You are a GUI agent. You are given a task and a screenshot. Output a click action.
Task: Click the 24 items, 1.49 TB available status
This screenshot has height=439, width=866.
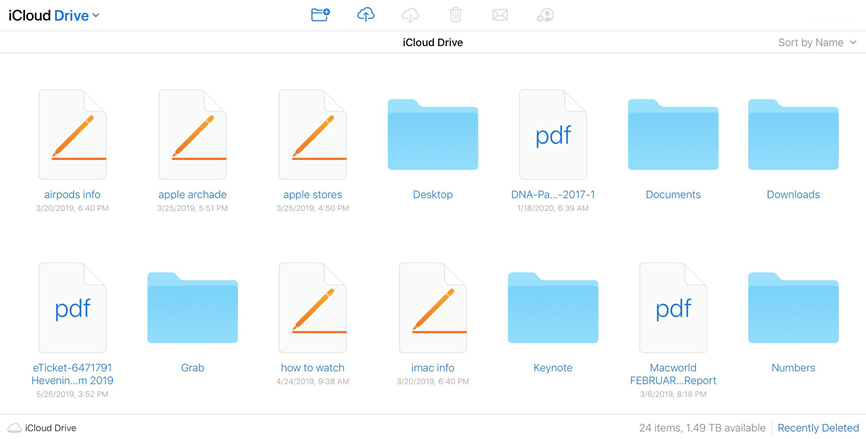click(702, 428)
